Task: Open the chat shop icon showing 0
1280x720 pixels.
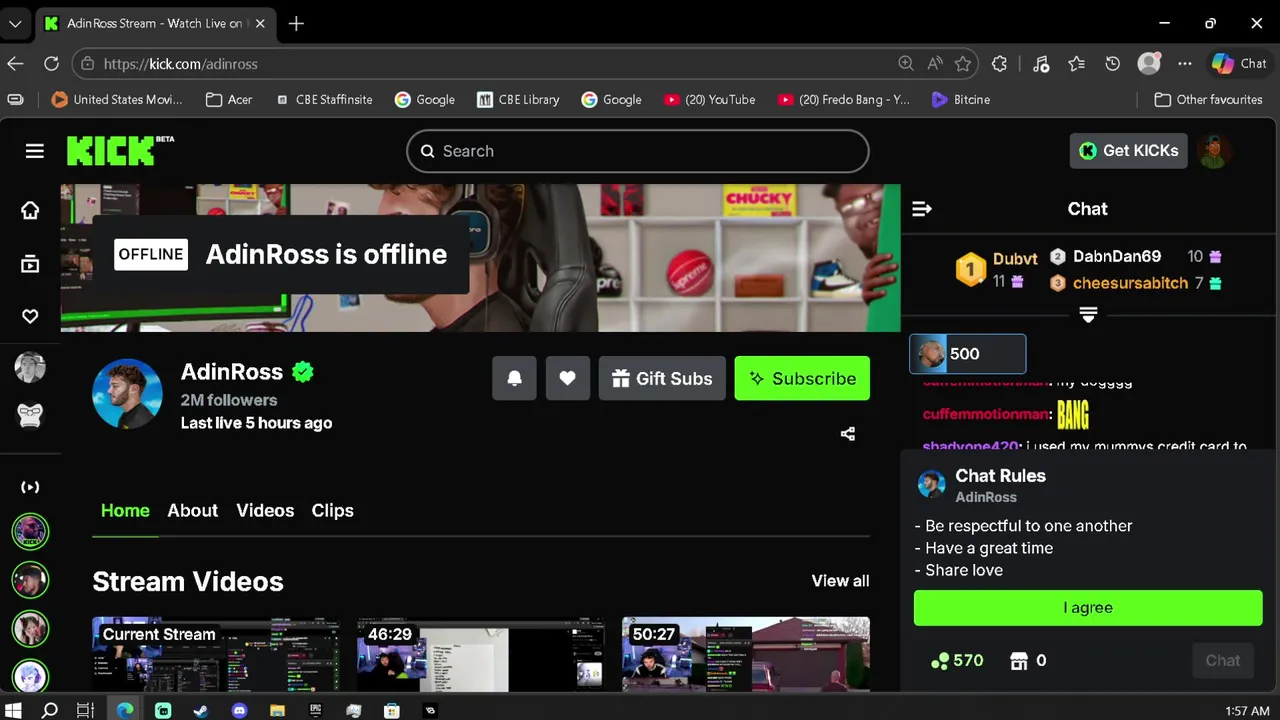Action: (1019, 660)
